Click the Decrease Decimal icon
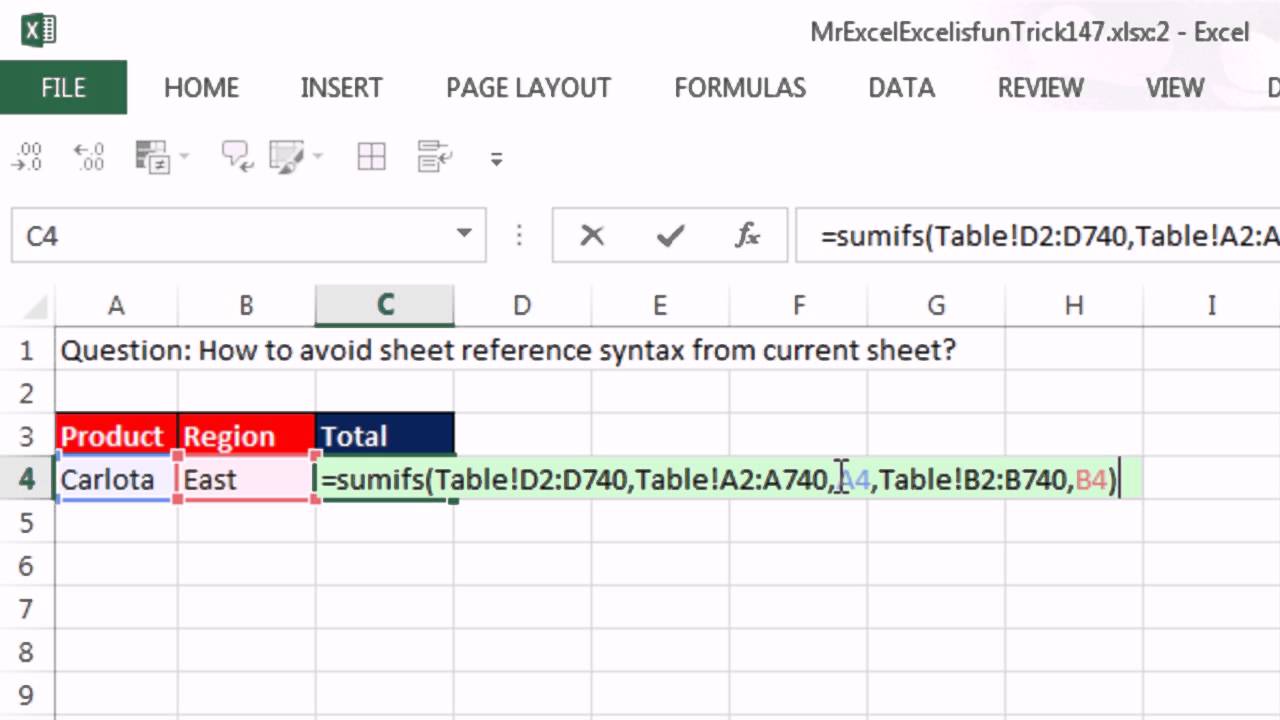 (x=26, y=156)
